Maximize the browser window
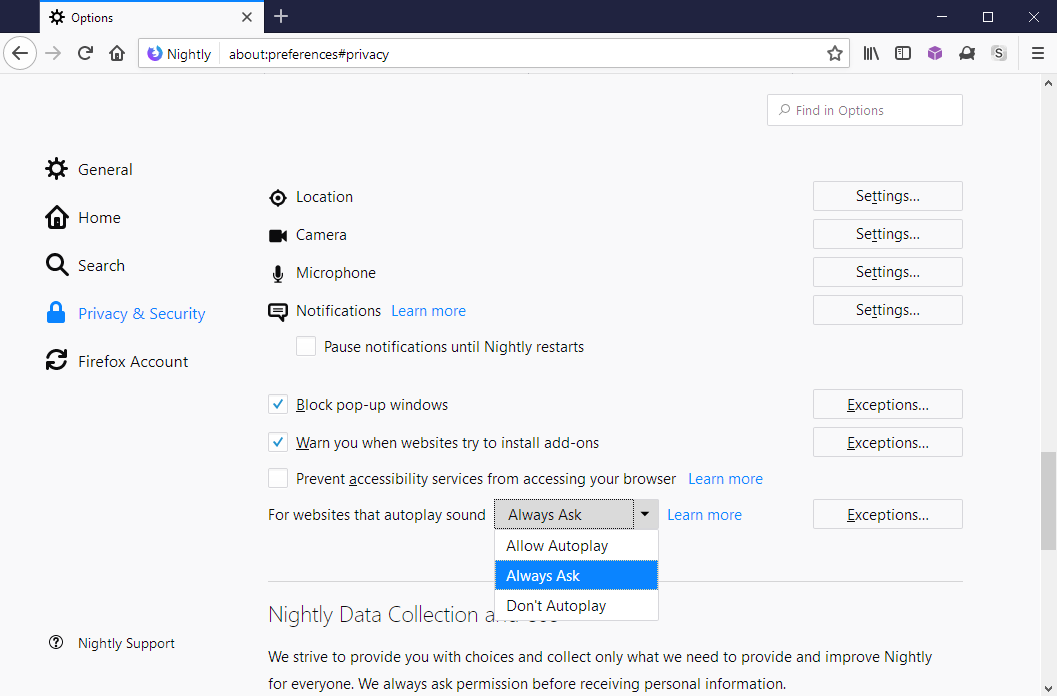The height and width of the screenshot is (696, 1057). 988,17
